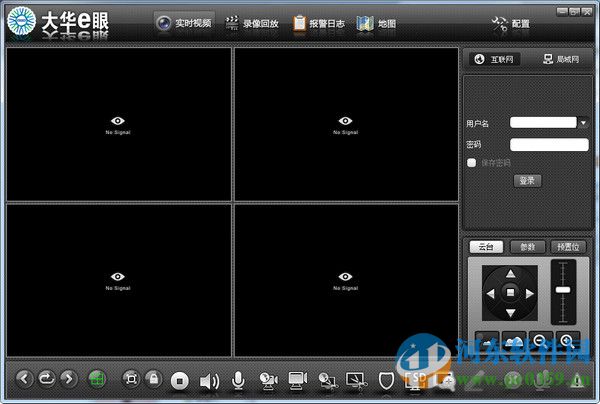Minimize the 大华e眼 window
This screenshot has height=404, width=600.
point(562,12)
